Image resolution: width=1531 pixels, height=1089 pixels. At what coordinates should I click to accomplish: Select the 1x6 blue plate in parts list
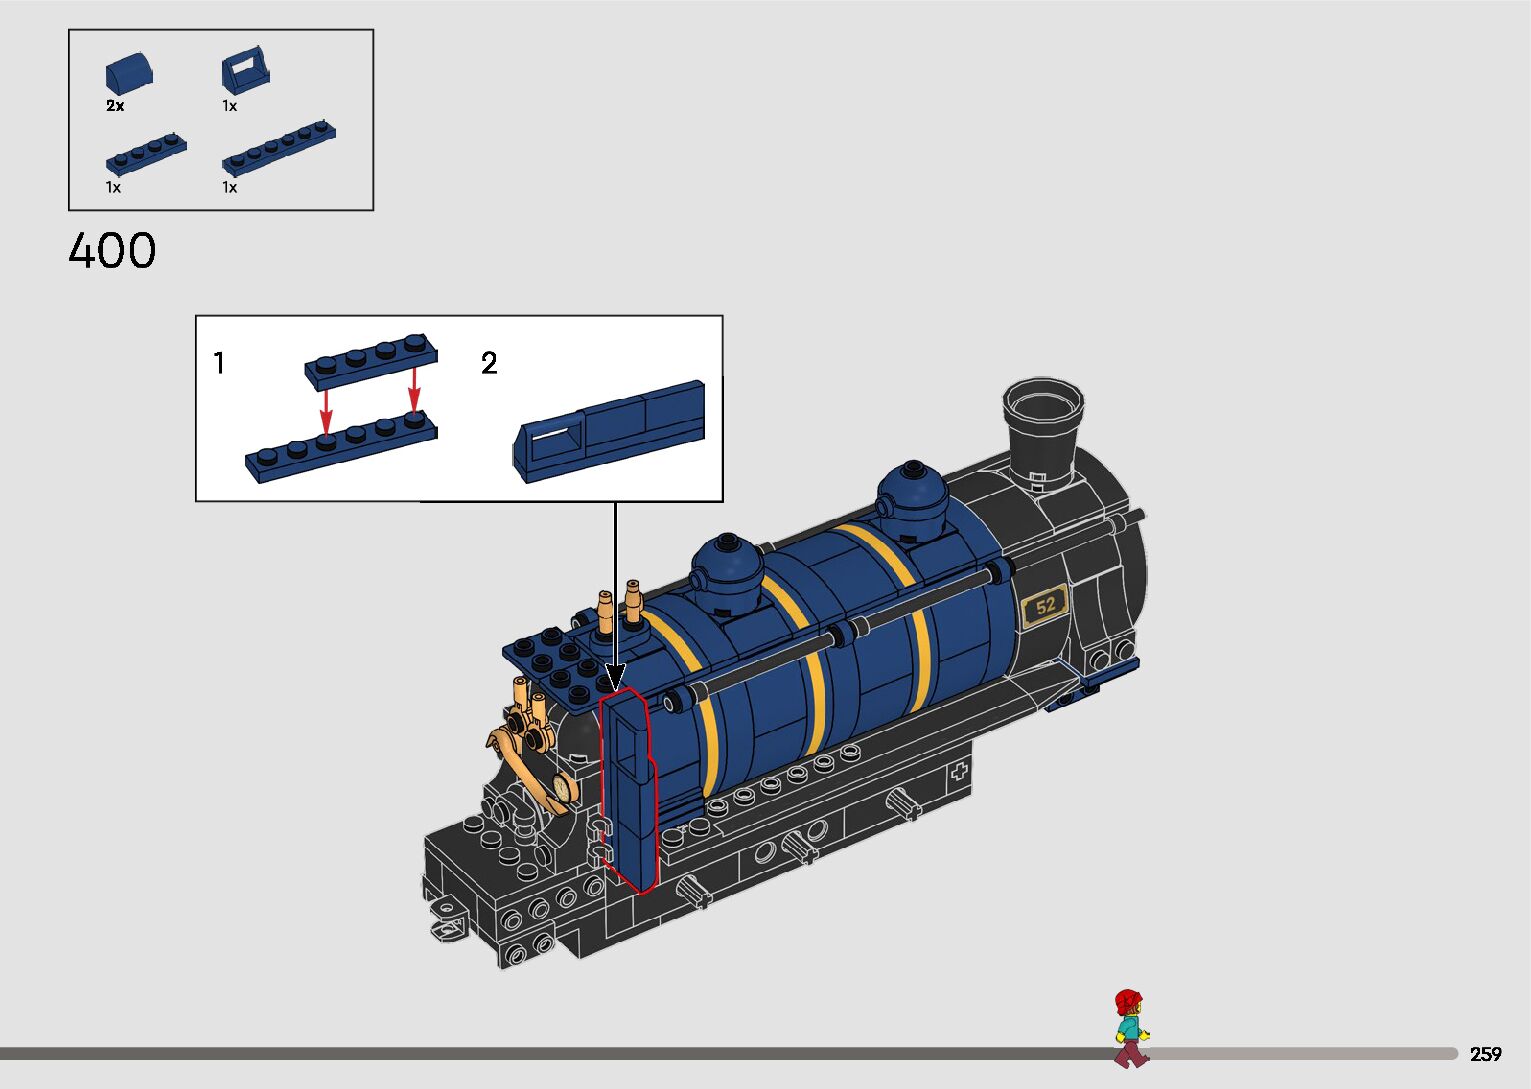pos(278,148)
